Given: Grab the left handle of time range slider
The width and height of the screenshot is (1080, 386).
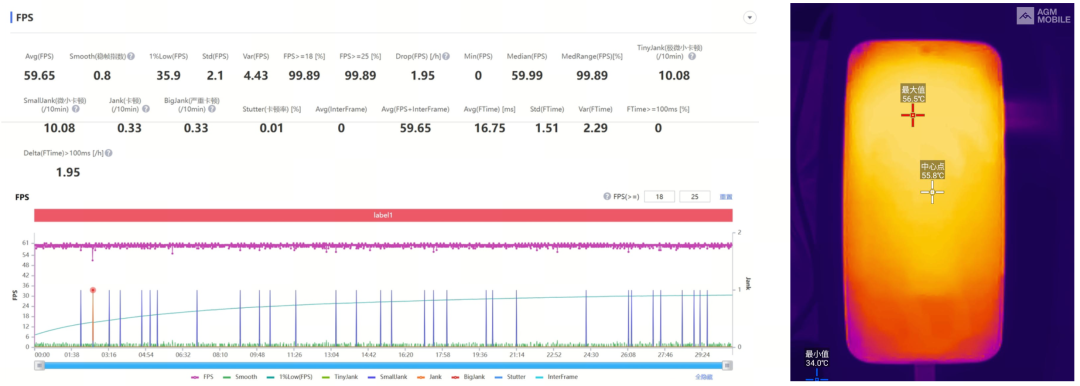Looking at the screenshot, I should tap(39, 365).
